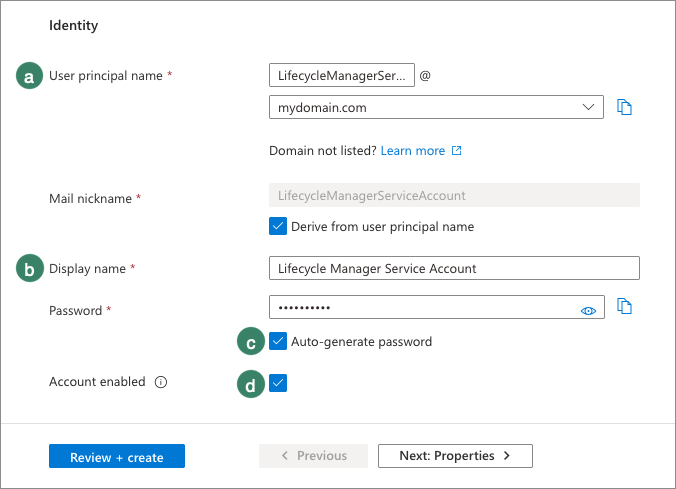
Task: Disable the Account enabled checkbox
Action: tap(279, 383)
